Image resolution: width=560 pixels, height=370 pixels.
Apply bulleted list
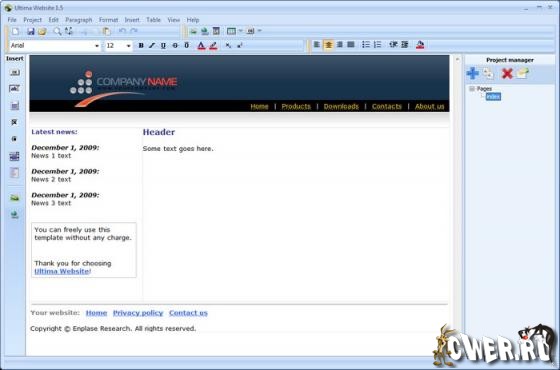[x=366, y=45]
